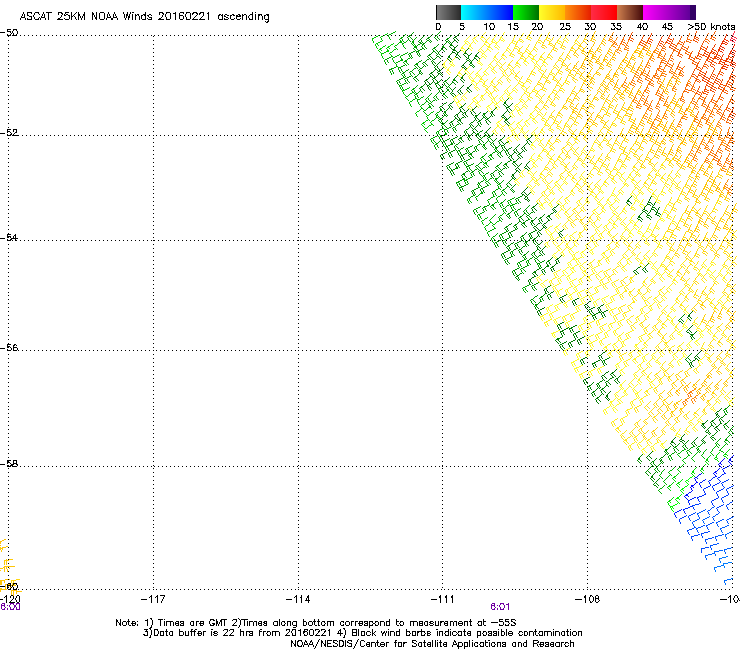740x650 pixels.
Task: Click the latitude label '-54'
Action: point(9,237)
